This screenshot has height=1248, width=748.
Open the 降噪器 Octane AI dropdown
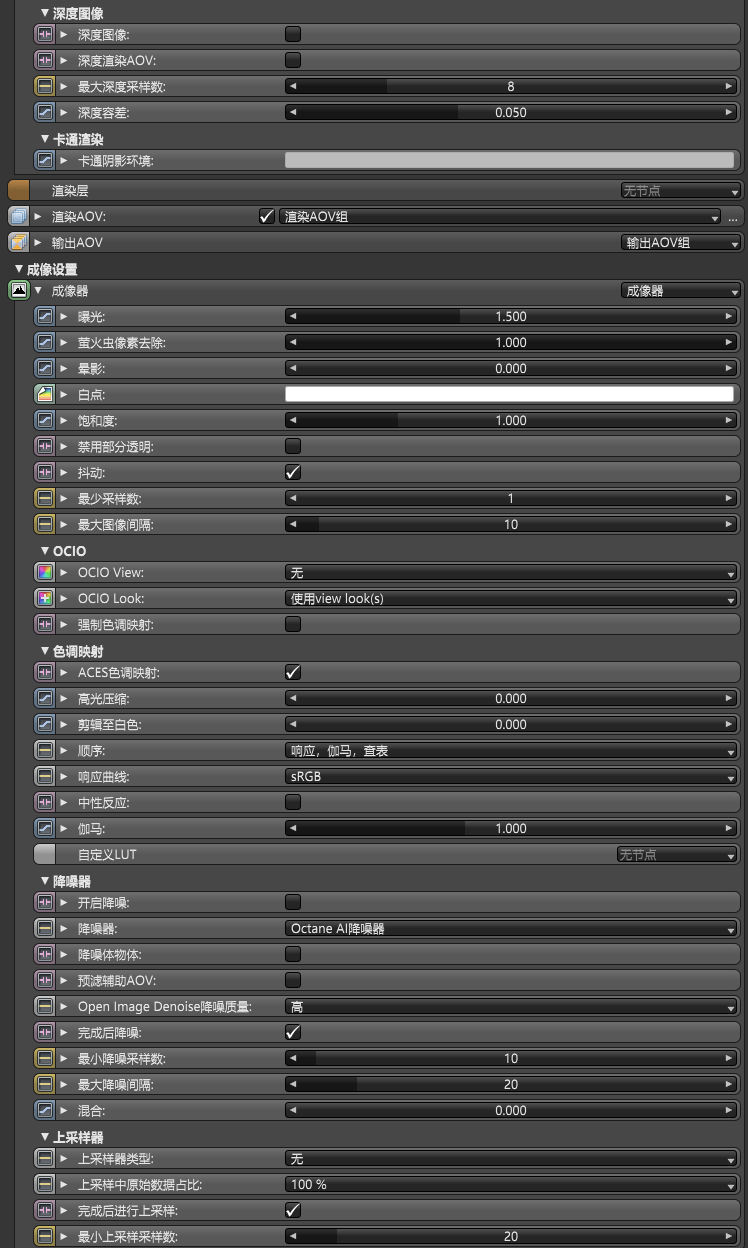tap(511, 929)
